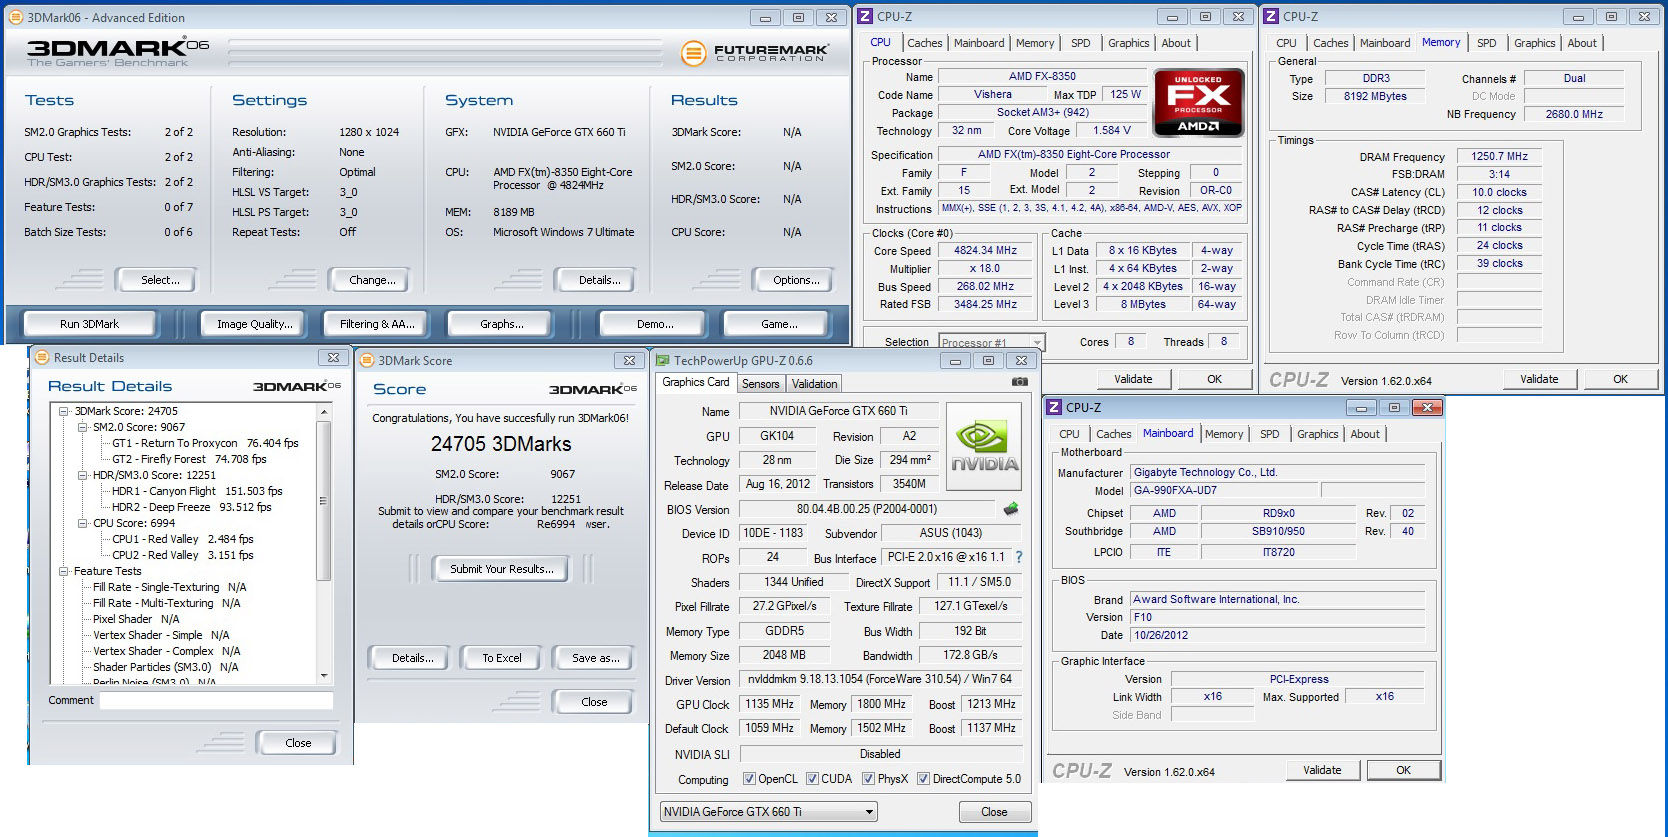Collapse the 3DMark Score: 24705 tree node
Image resolution: width=1668 pixels, height=837 pixels.
tap(65, 411)
